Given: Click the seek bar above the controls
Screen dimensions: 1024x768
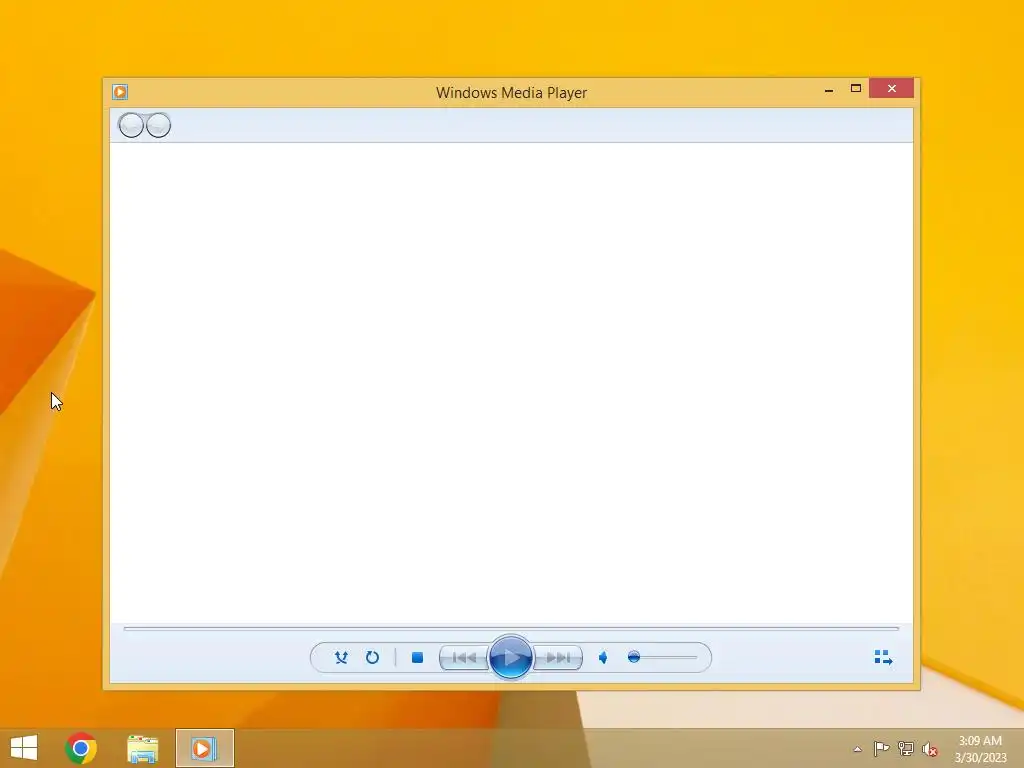Looking at the screenshot, I should point(511,628).
